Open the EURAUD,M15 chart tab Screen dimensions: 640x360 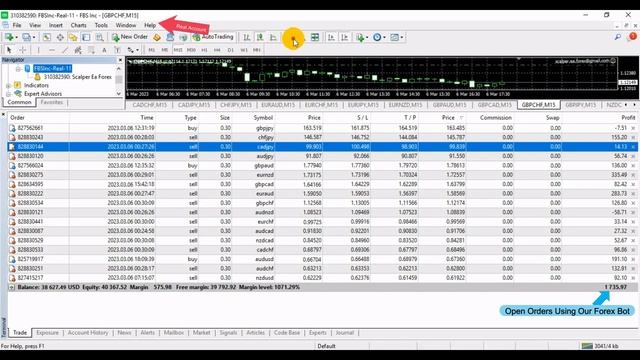tap(278, 105)
